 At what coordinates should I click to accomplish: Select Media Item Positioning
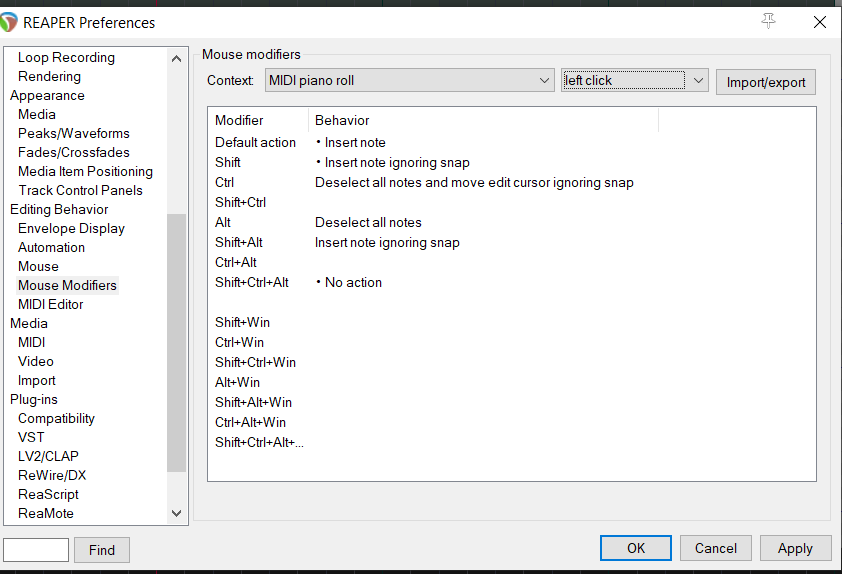click(x=85, y=171)
